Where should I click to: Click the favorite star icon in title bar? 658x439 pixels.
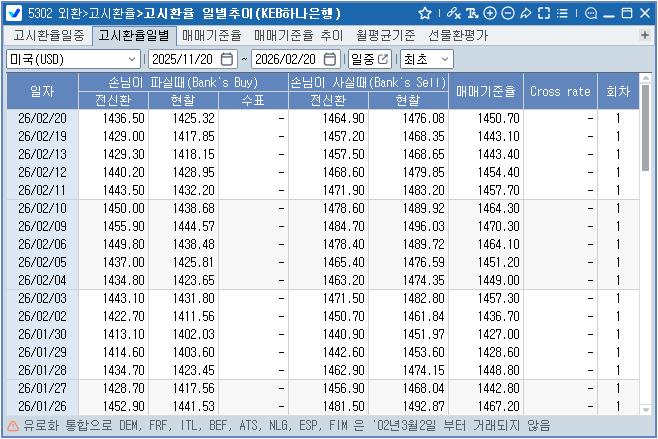[x=425, y=13]
